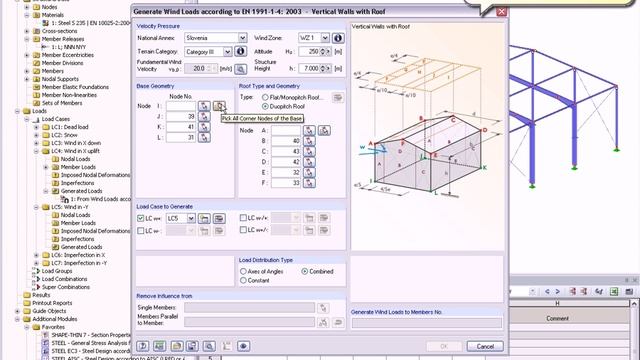Image resolution: width=640 pixels, height=360 pixels.
Task: Edit load case details next to LC5
Action: 219,218
